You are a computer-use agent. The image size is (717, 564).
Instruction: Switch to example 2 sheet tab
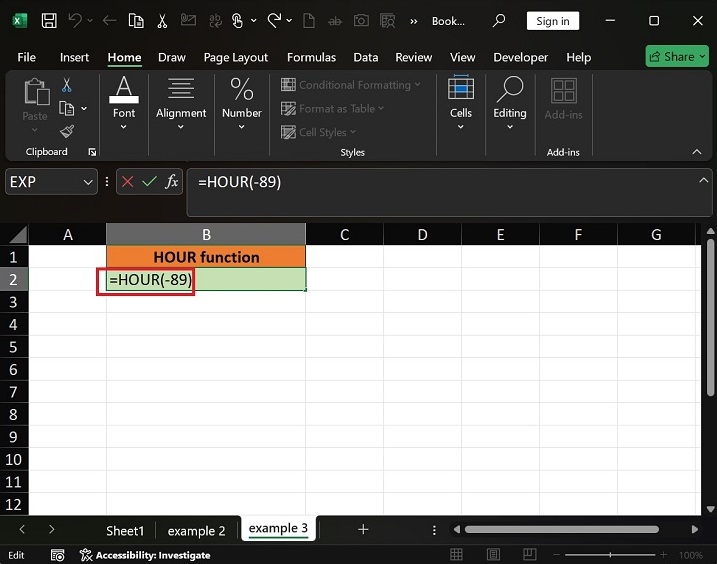[197, 530]
